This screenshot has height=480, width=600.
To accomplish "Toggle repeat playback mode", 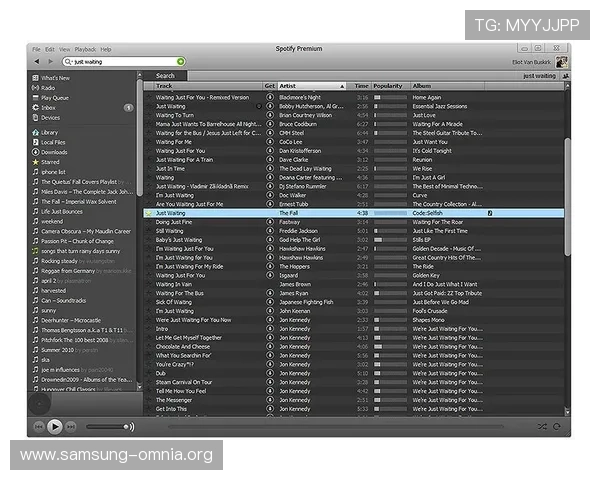I will point(557,426).
